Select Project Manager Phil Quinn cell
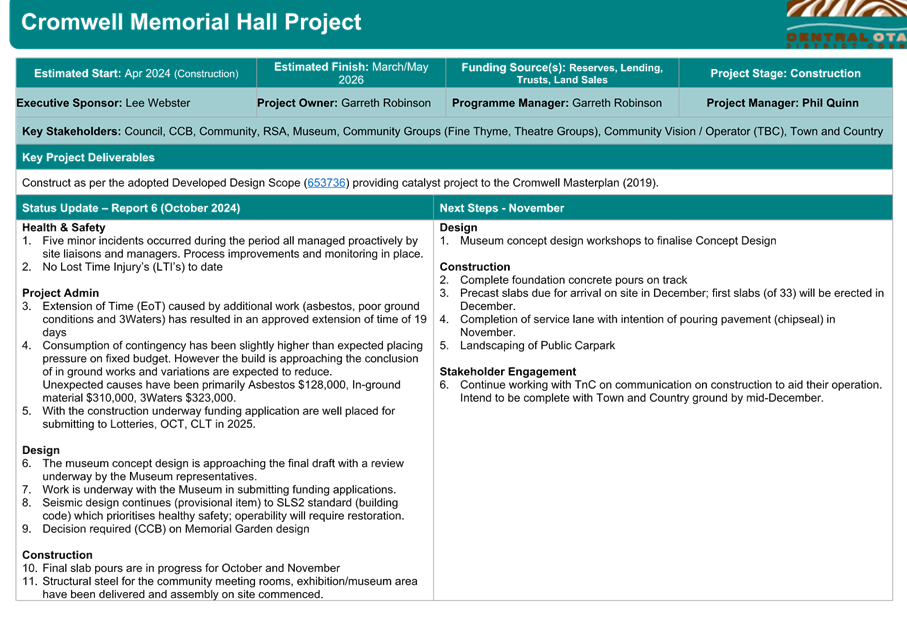The width and height of the screenshot is (907, 626). pos(785,103)
